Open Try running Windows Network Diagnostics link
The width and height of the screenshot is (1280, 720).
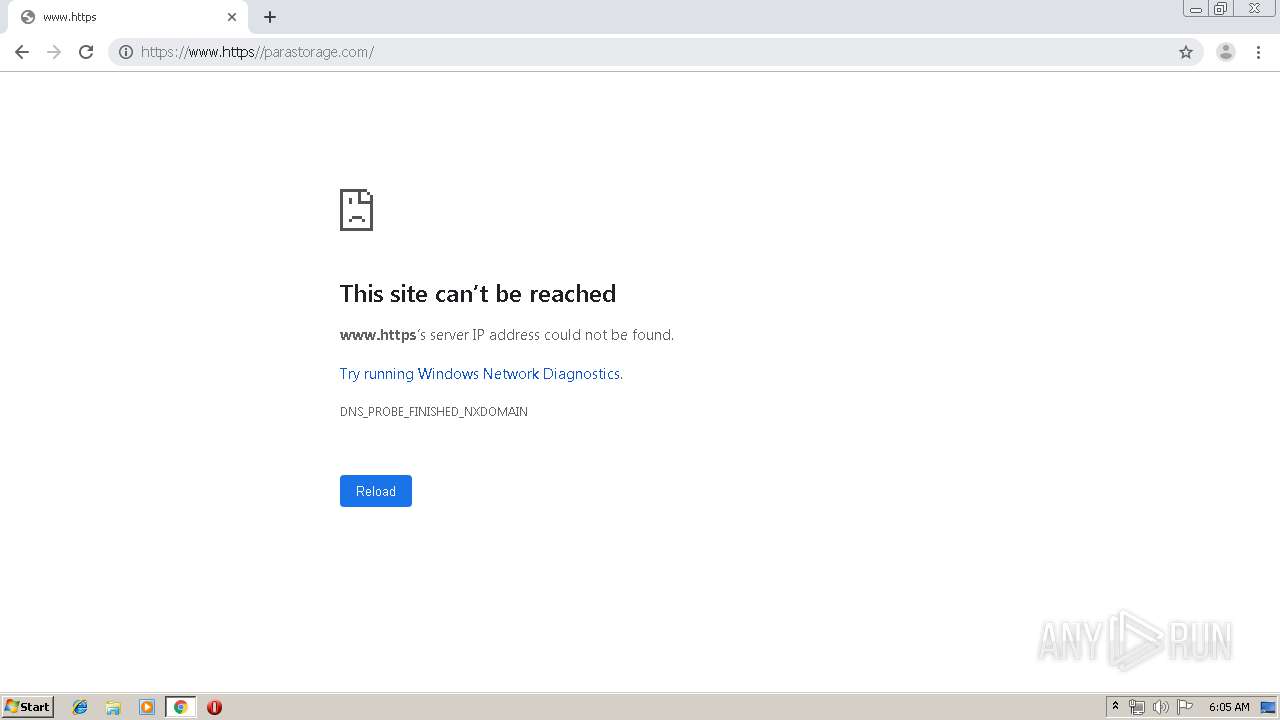click(481, 374)
